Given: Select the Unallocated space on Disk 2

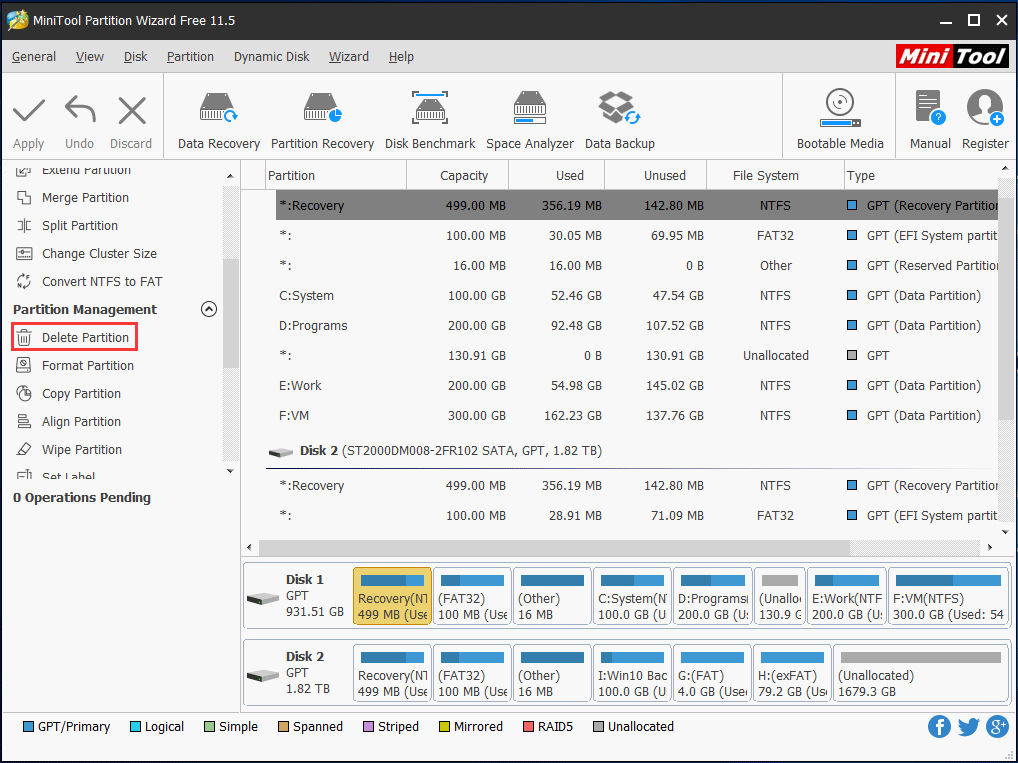Looking at the screenshot, I should pos(919,672).
